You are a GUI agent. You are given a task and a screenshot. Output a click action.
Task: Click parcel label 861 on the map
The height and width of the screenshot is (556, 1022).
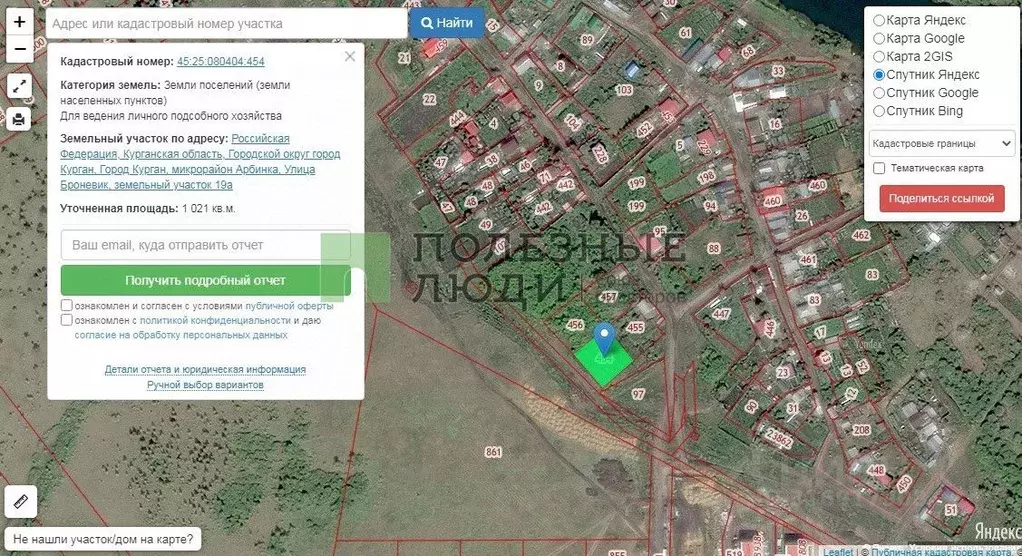pos(493,452)
